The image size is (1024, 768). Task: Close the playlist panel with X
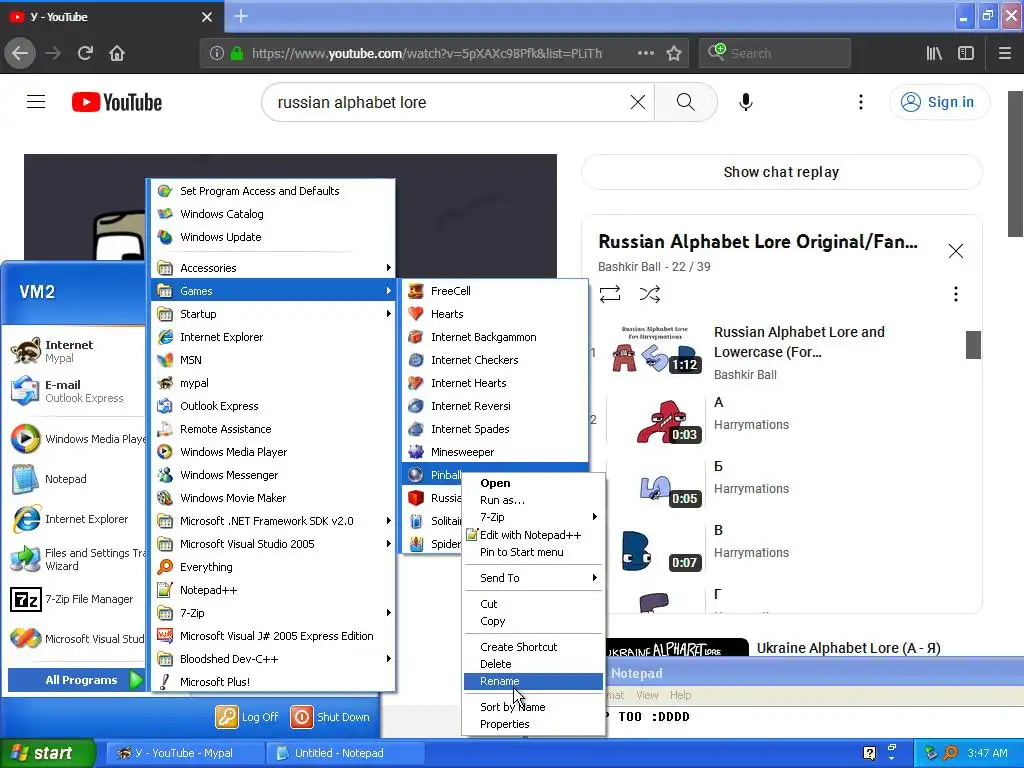coord(955,251)
